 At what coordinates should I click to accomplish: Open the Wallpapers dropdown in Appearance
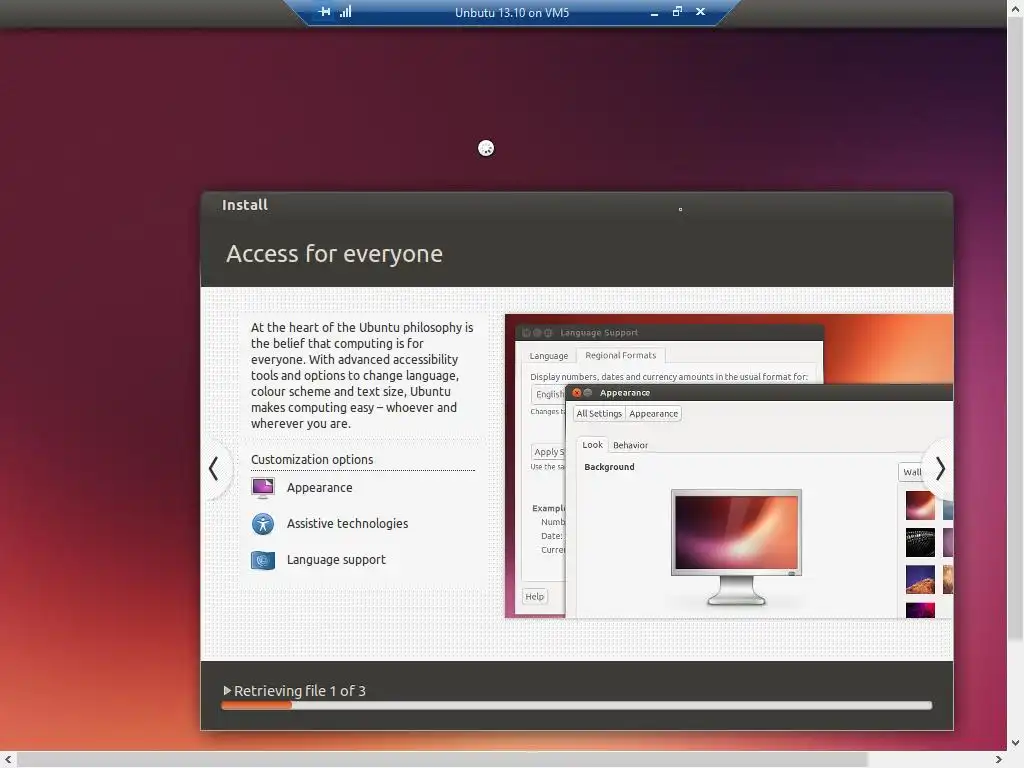click(x=912, y=472)
